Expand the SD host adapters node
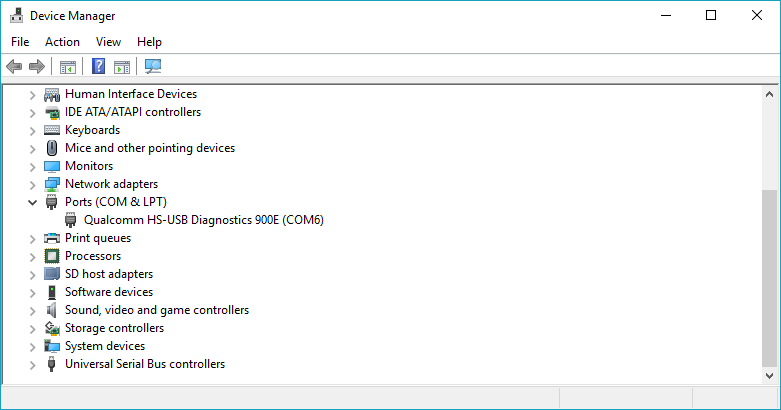The image size is (781, 410). point(32,274)
